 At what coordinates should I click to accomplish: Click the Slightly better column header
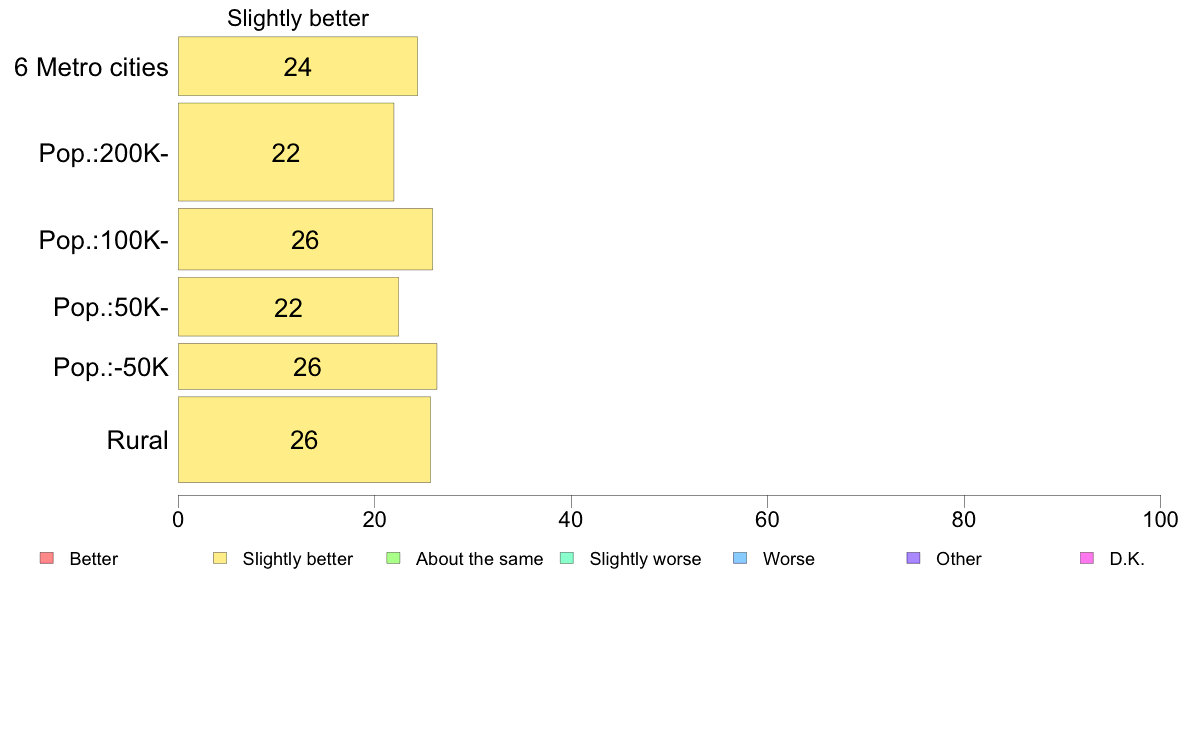[298, 18]
